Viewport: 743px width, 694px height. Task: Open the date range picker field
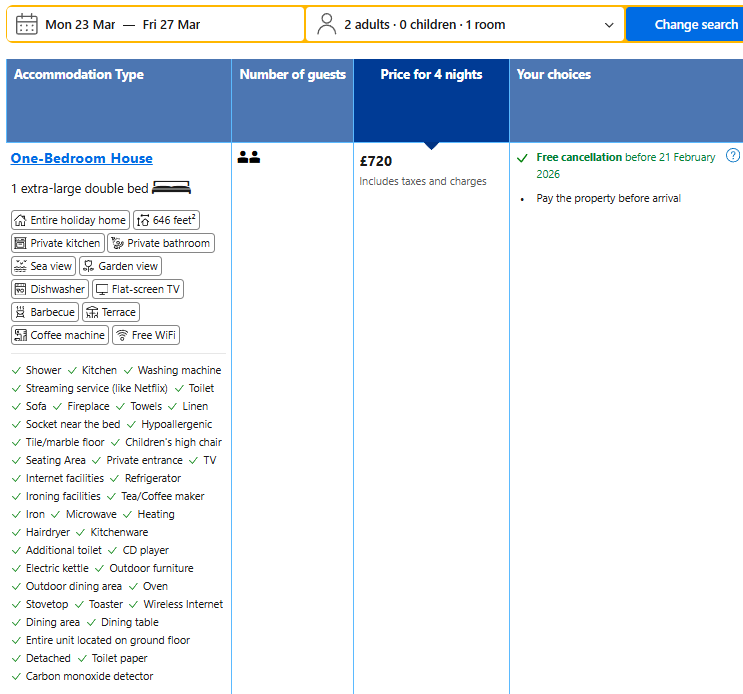(x=155, y=24)
